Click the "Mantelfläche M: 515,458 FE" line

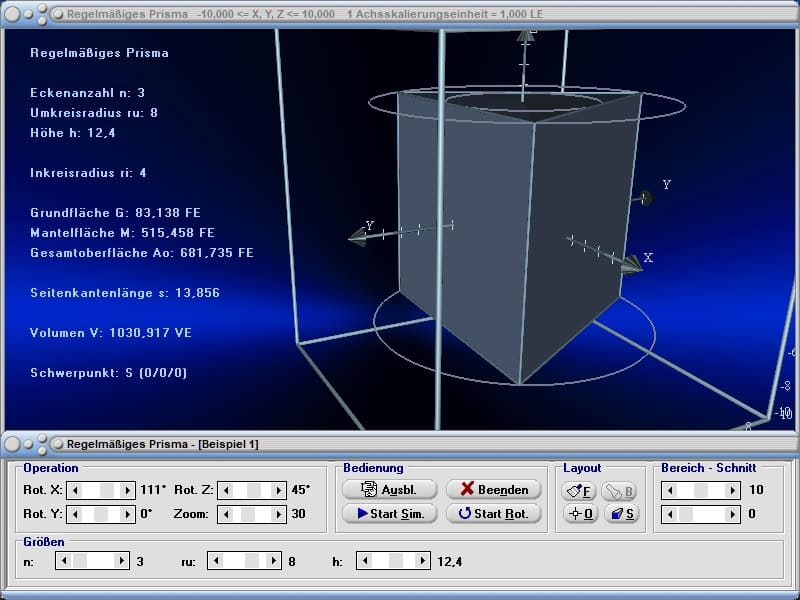tap(122, 233)
